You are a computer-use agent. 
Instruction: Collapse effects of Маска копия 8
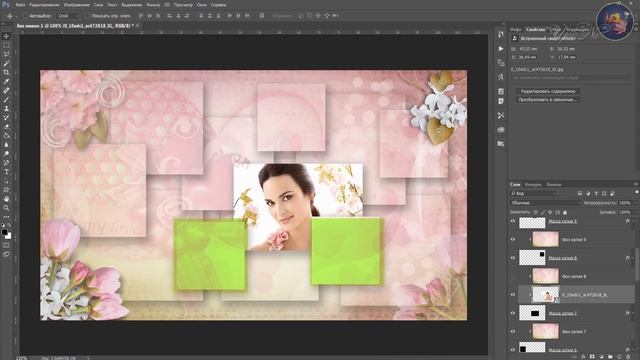point(633,258)
